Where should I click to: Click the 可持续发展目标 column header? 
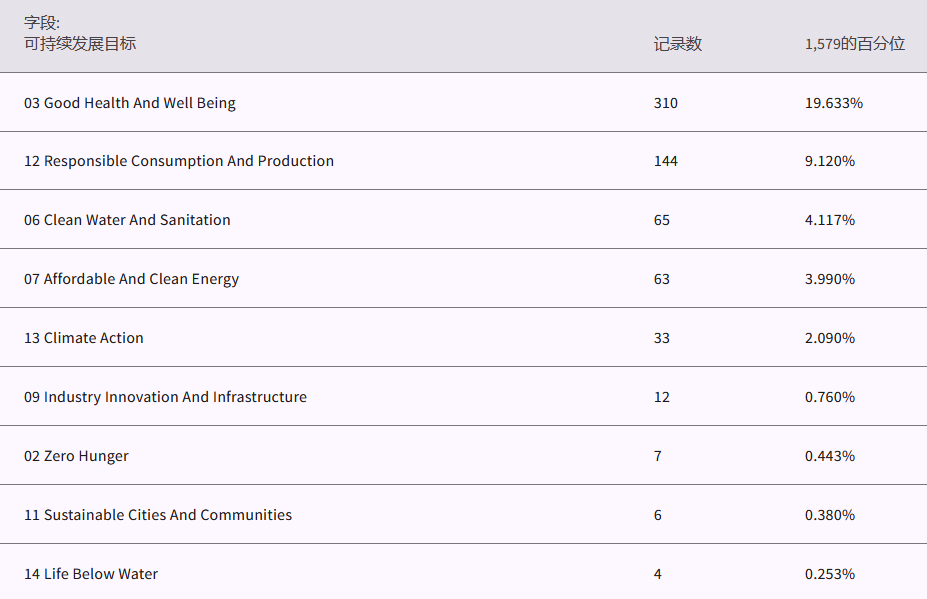80,44
